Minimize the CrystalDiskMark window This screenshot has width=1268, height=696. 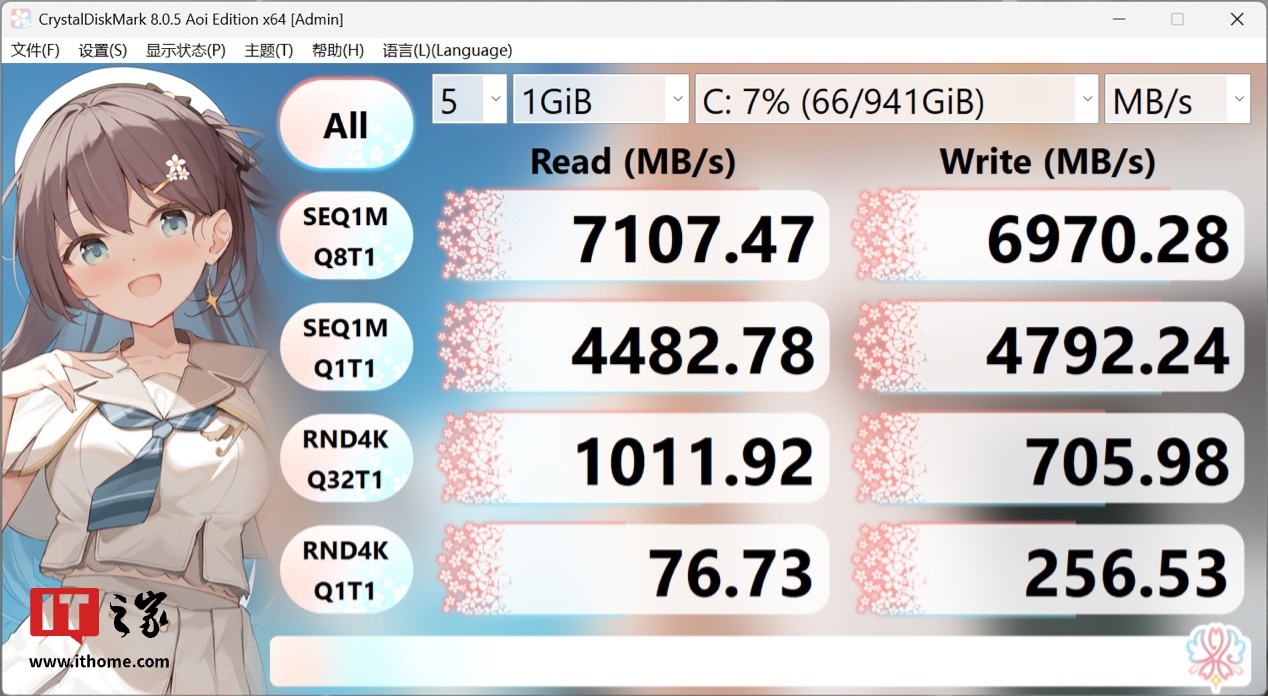click(x=1119, y=19)
